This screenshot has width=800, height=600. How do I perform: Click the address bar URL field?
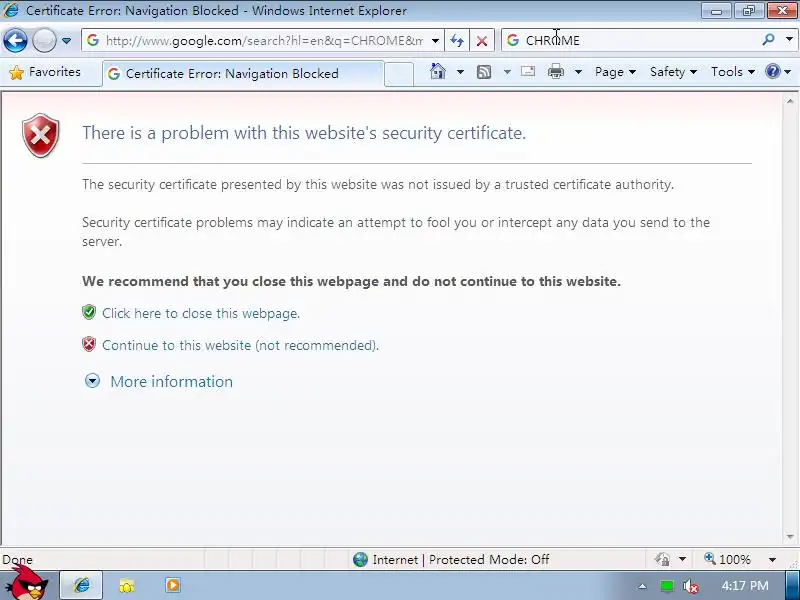point(264,40)
